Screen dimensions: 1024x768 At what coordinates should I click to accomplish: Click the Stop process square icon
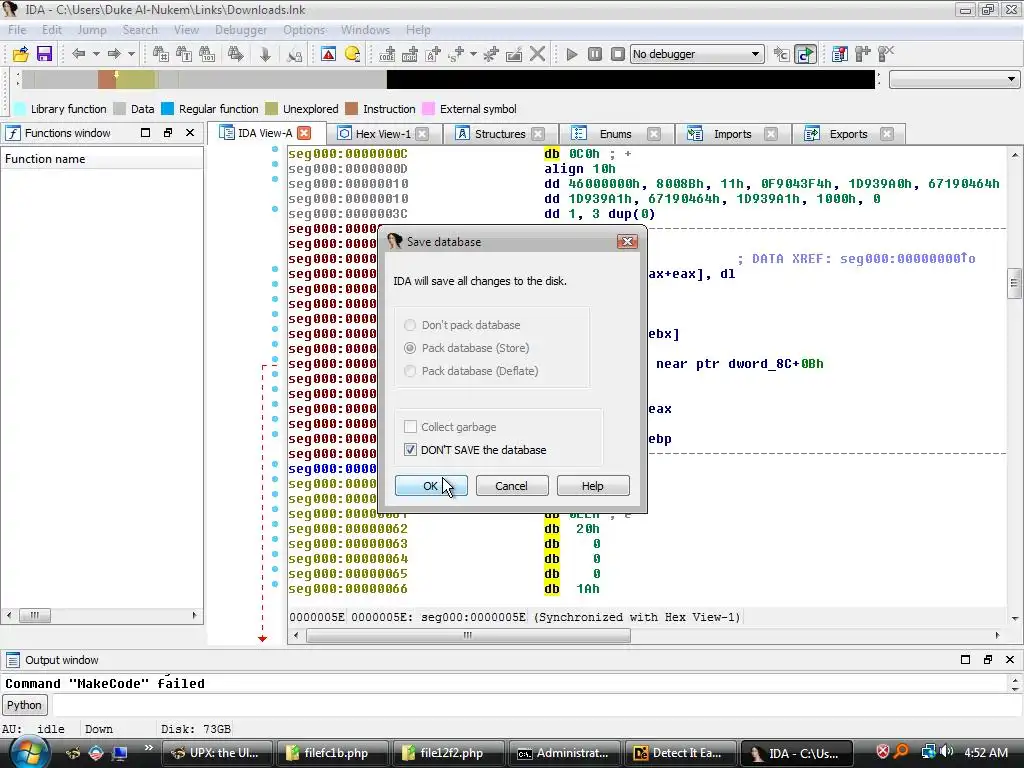[x=618, y=54]
